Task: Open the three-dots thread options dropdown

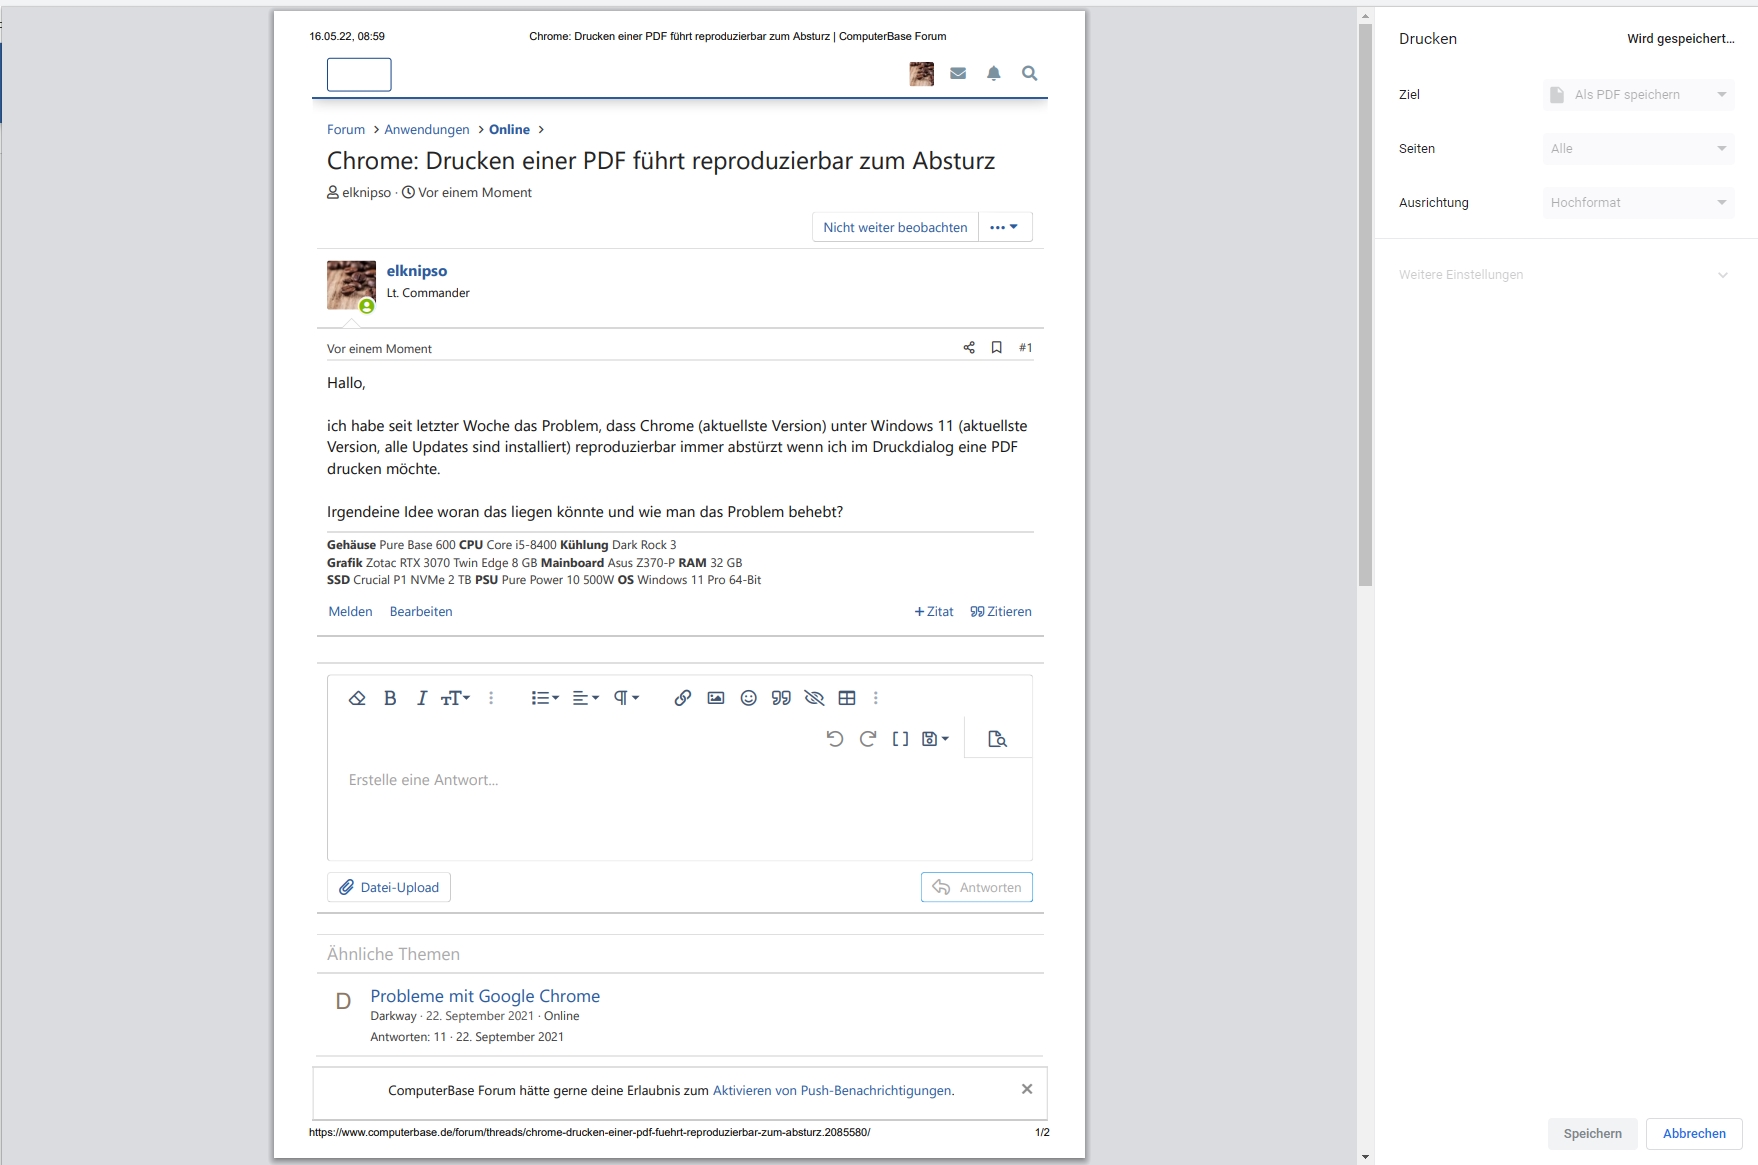Action: click(x=1005, y=227)
